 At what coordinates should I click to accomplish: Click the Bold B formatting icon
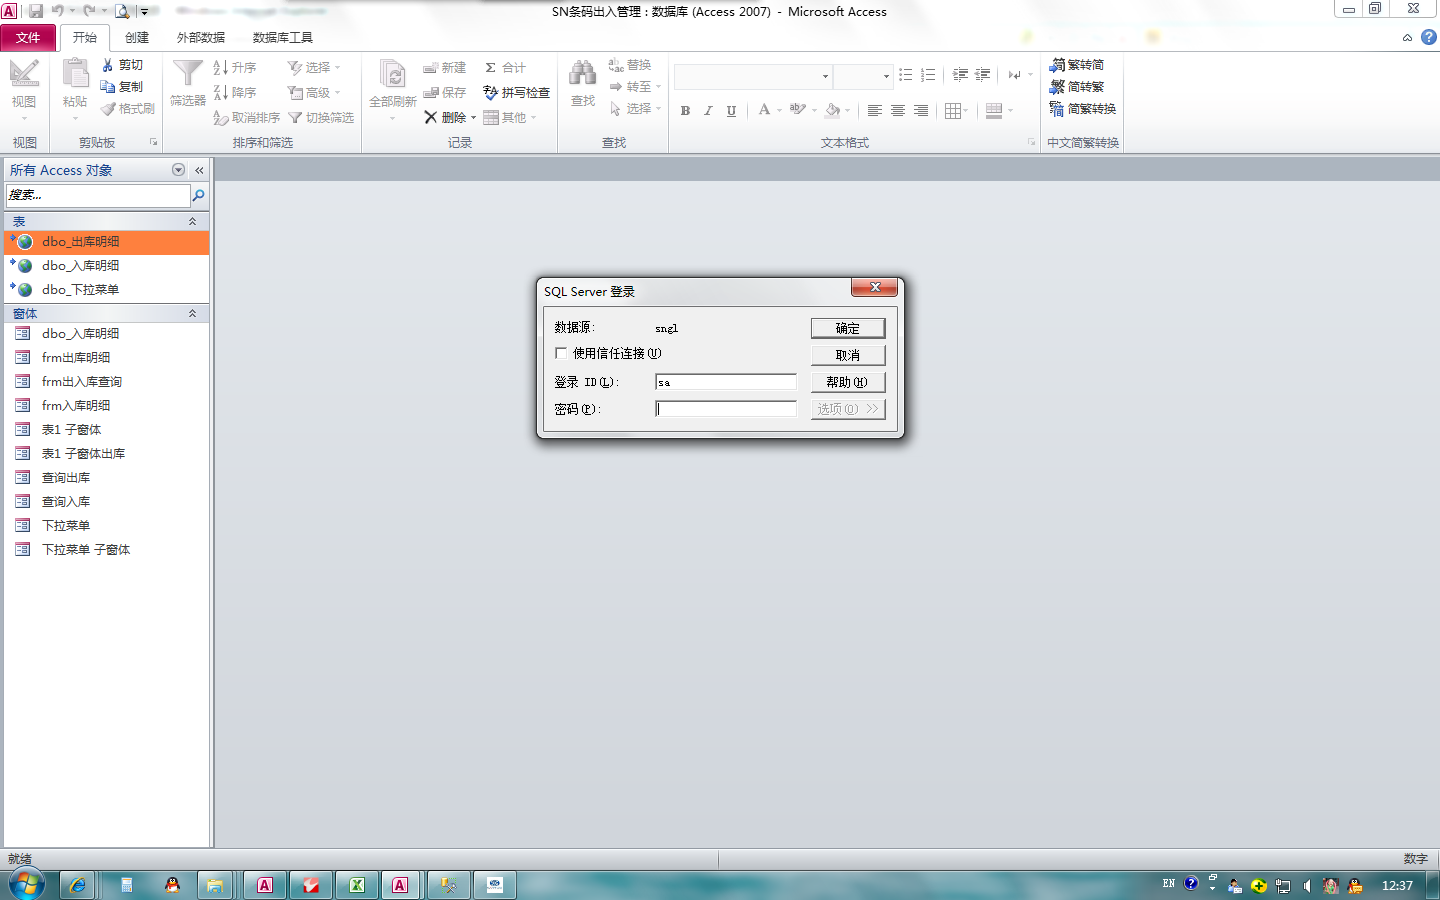click(685, 111)
